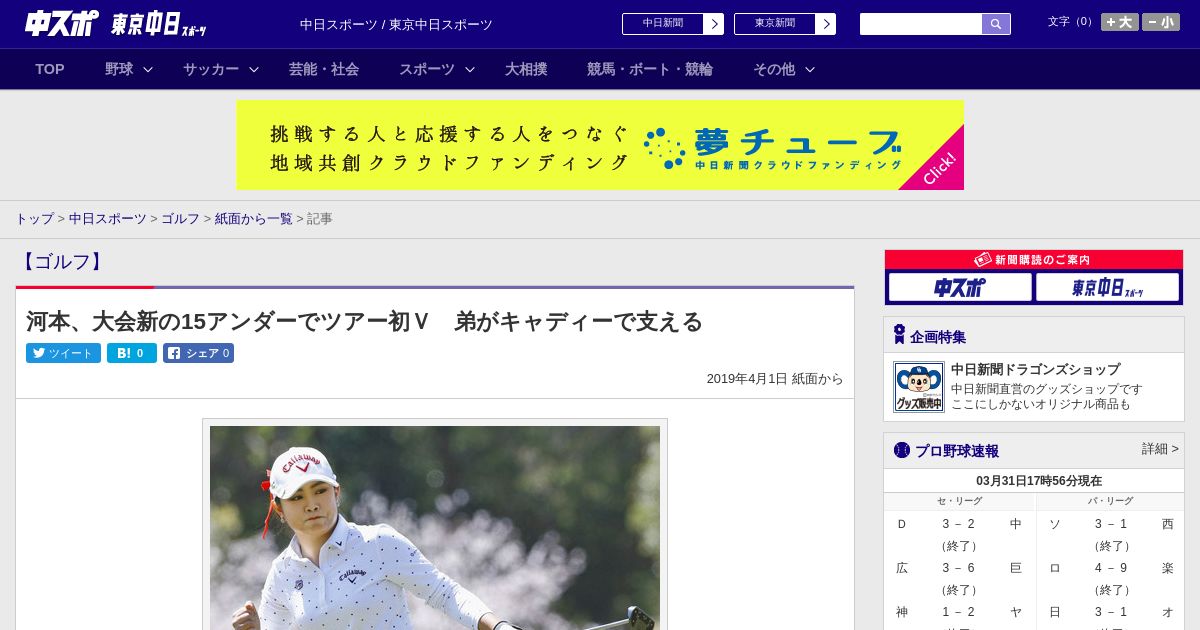Viewport: 1200px width, 630px height.
Task: Click the golfer article photo
Action: point(435,527)
